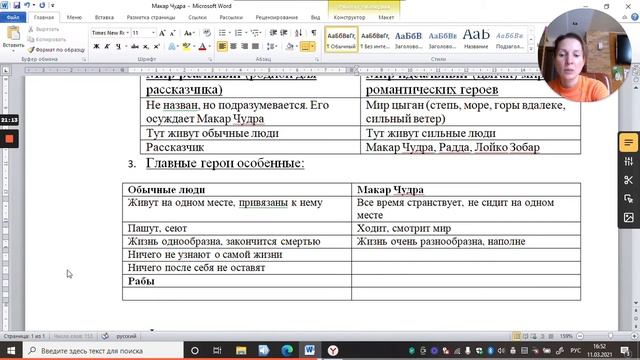Switch to the Вставка tab
640x360 pixels.
pos(104,18)
